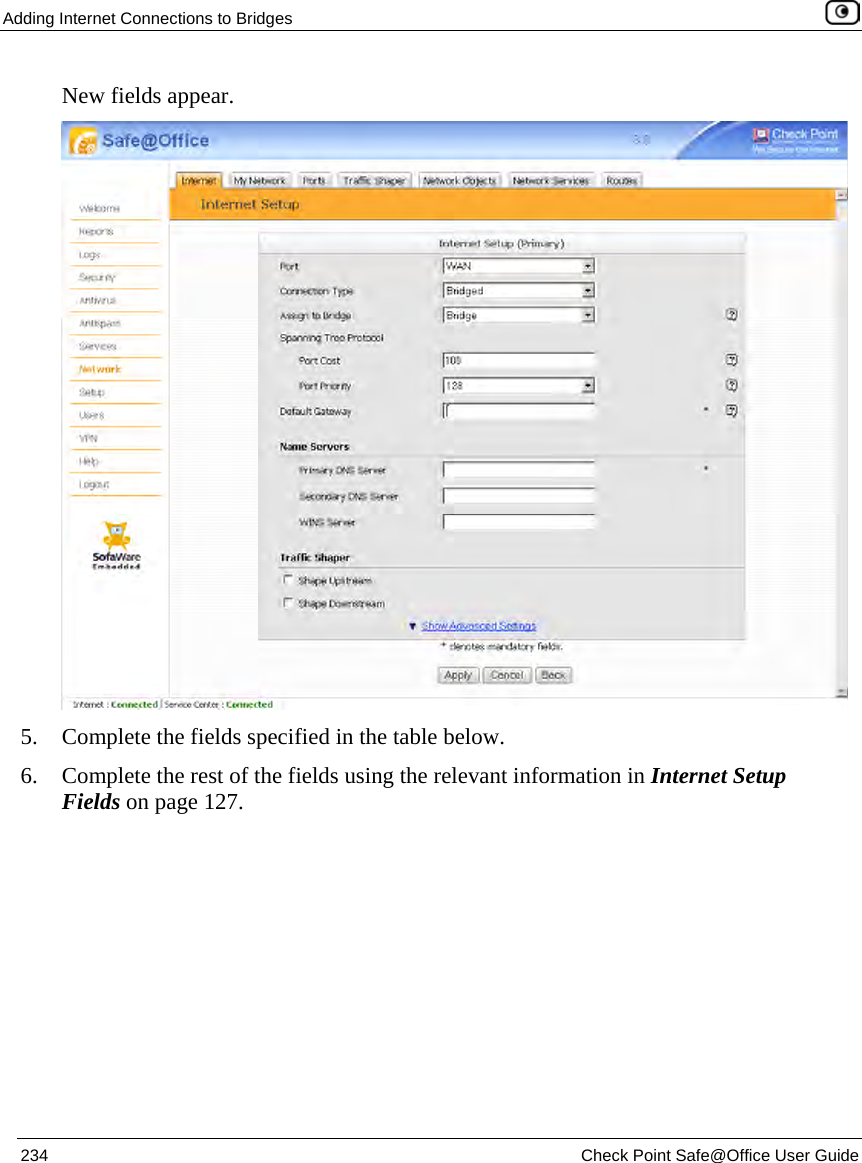
Task: Click the Secondary DNS Server field
Action: (519, 495)
